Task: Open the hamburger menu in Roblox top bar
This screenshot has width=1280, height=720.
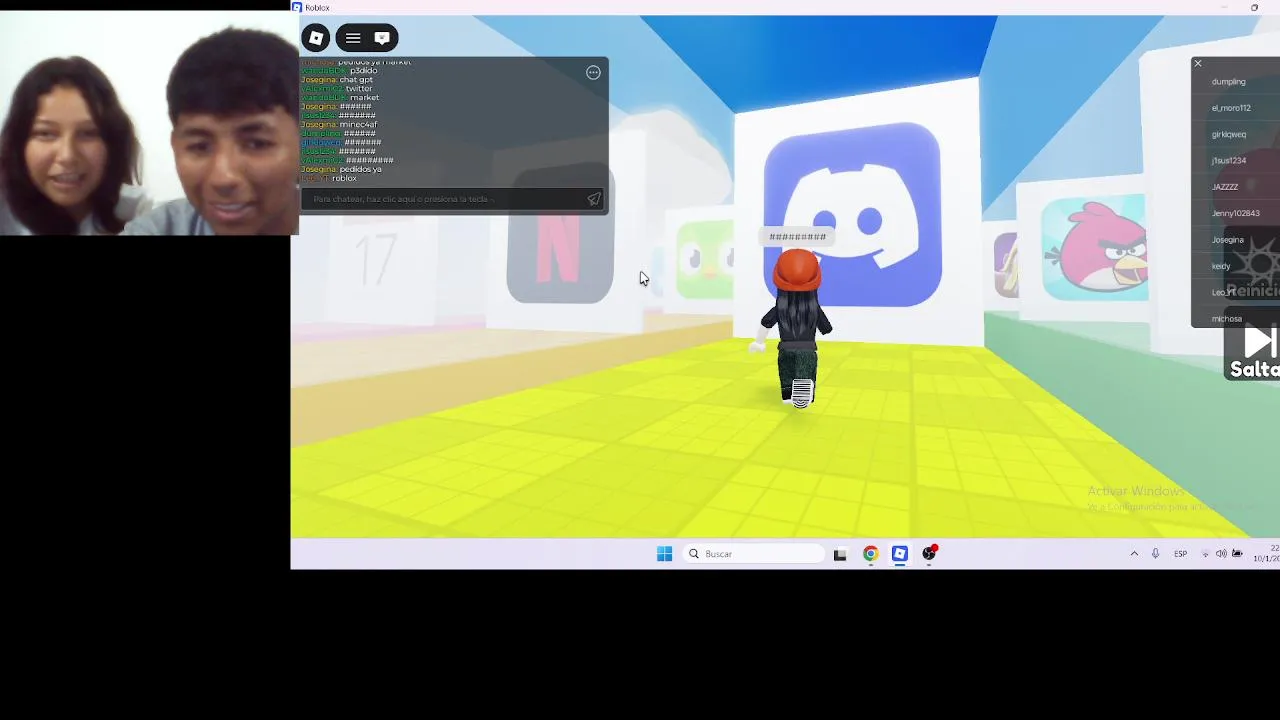Action: pos(353,38)
